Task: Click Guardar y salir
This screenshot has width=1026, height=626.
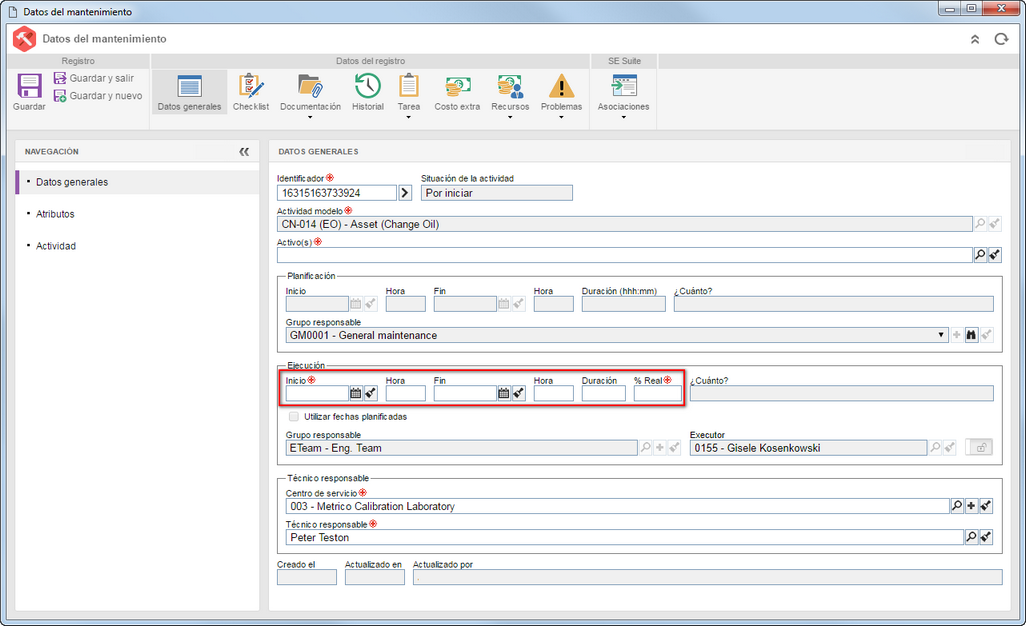Action: 94,78
